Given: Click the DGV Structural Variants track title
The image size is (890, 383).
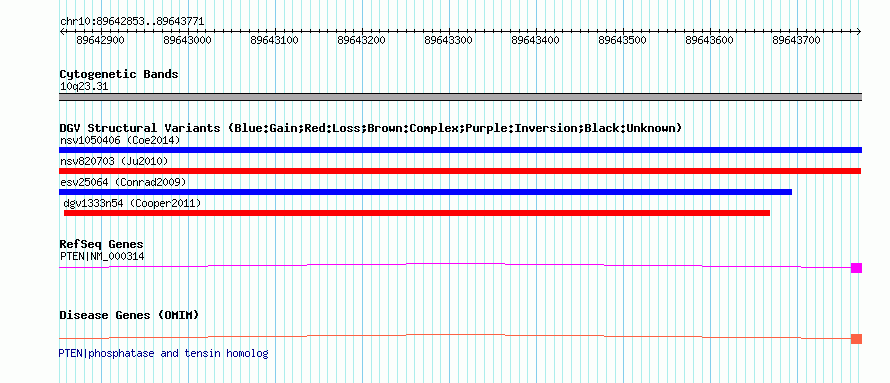Looking at the screenshot, I should coord(371,128).
